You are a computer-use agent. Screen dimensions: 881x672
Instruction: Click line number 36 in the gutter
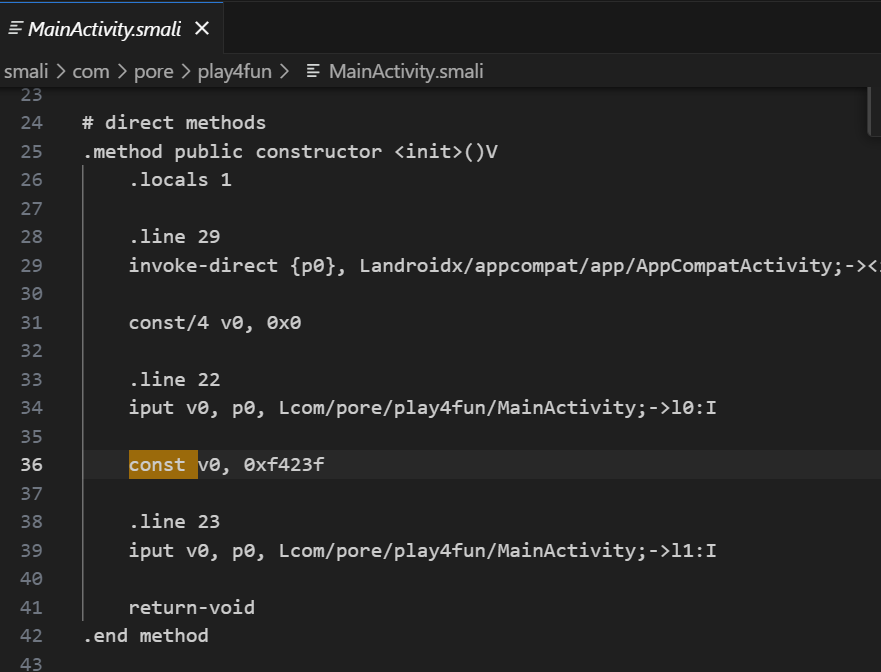(32, 465)
